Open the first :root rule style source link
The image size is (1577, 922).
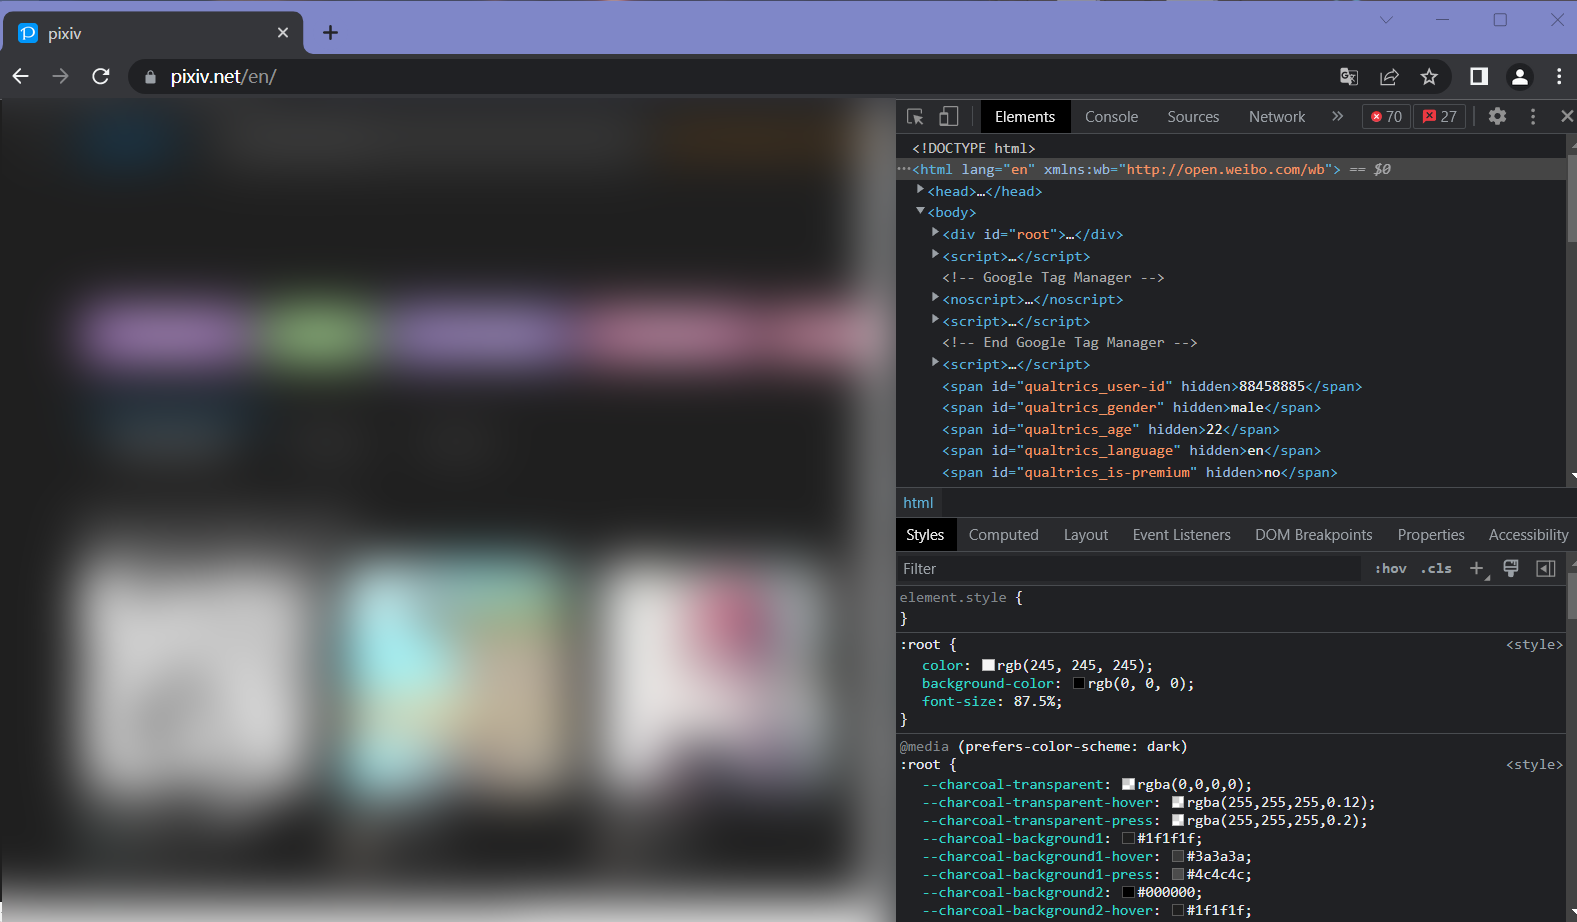point(1534,645)
